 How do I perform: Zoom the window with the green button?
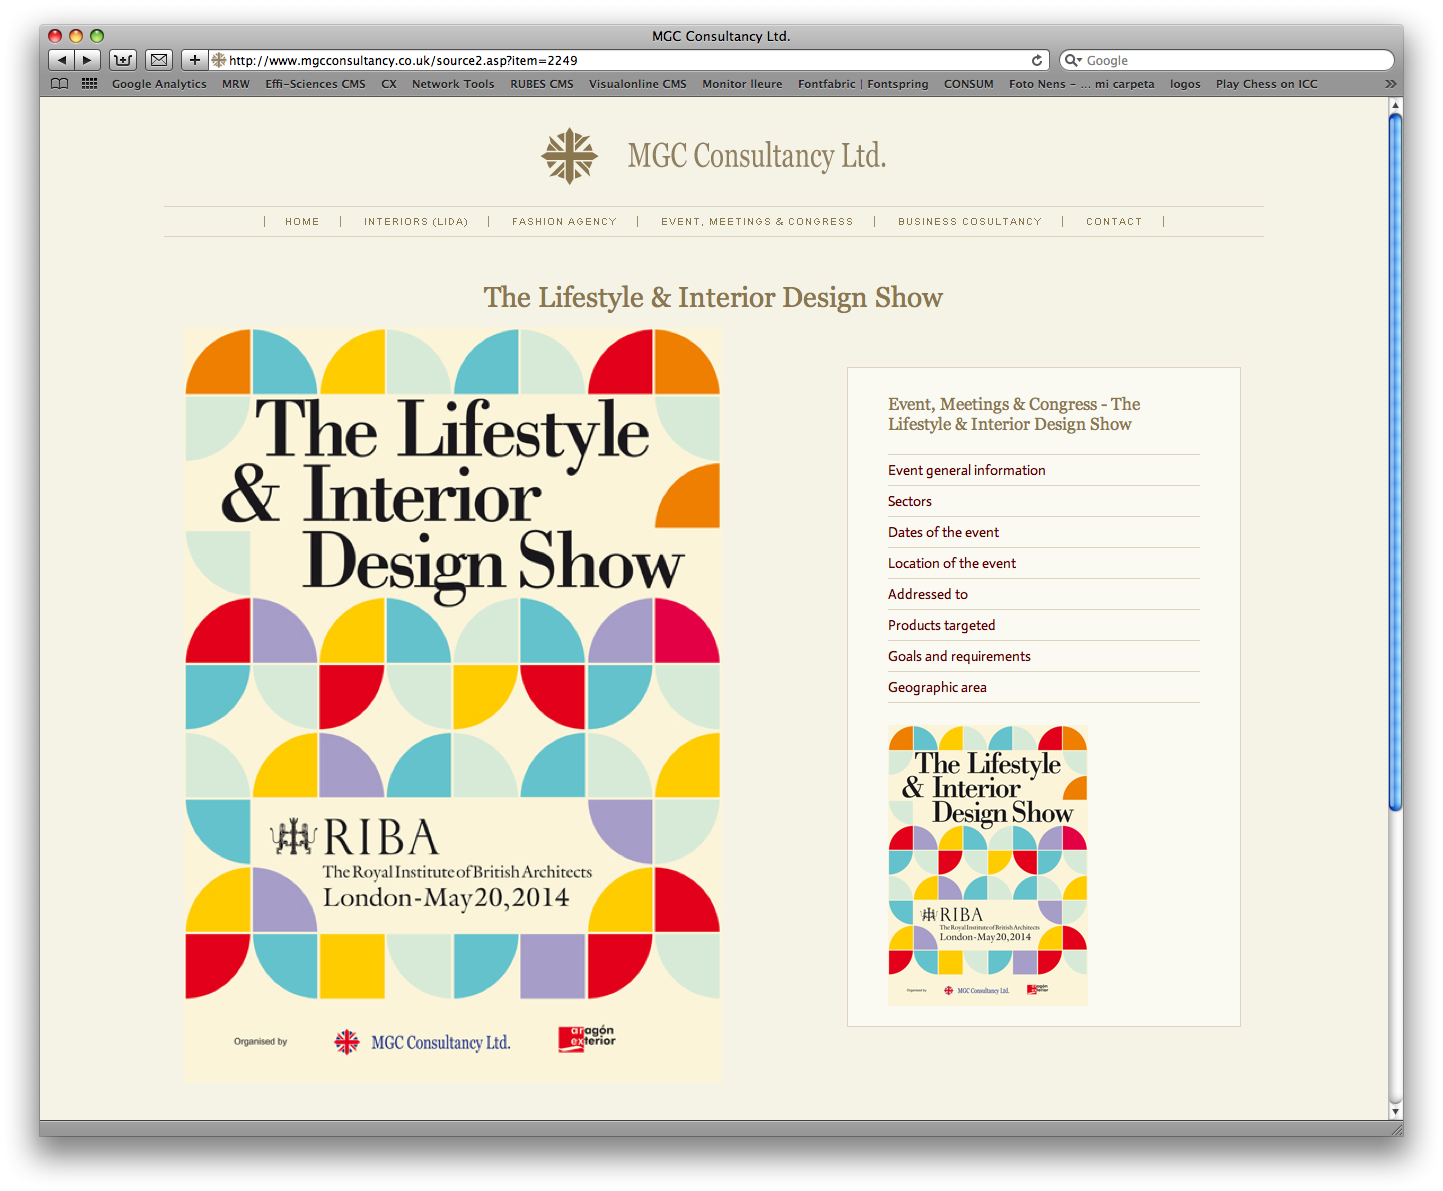[97, 36]
